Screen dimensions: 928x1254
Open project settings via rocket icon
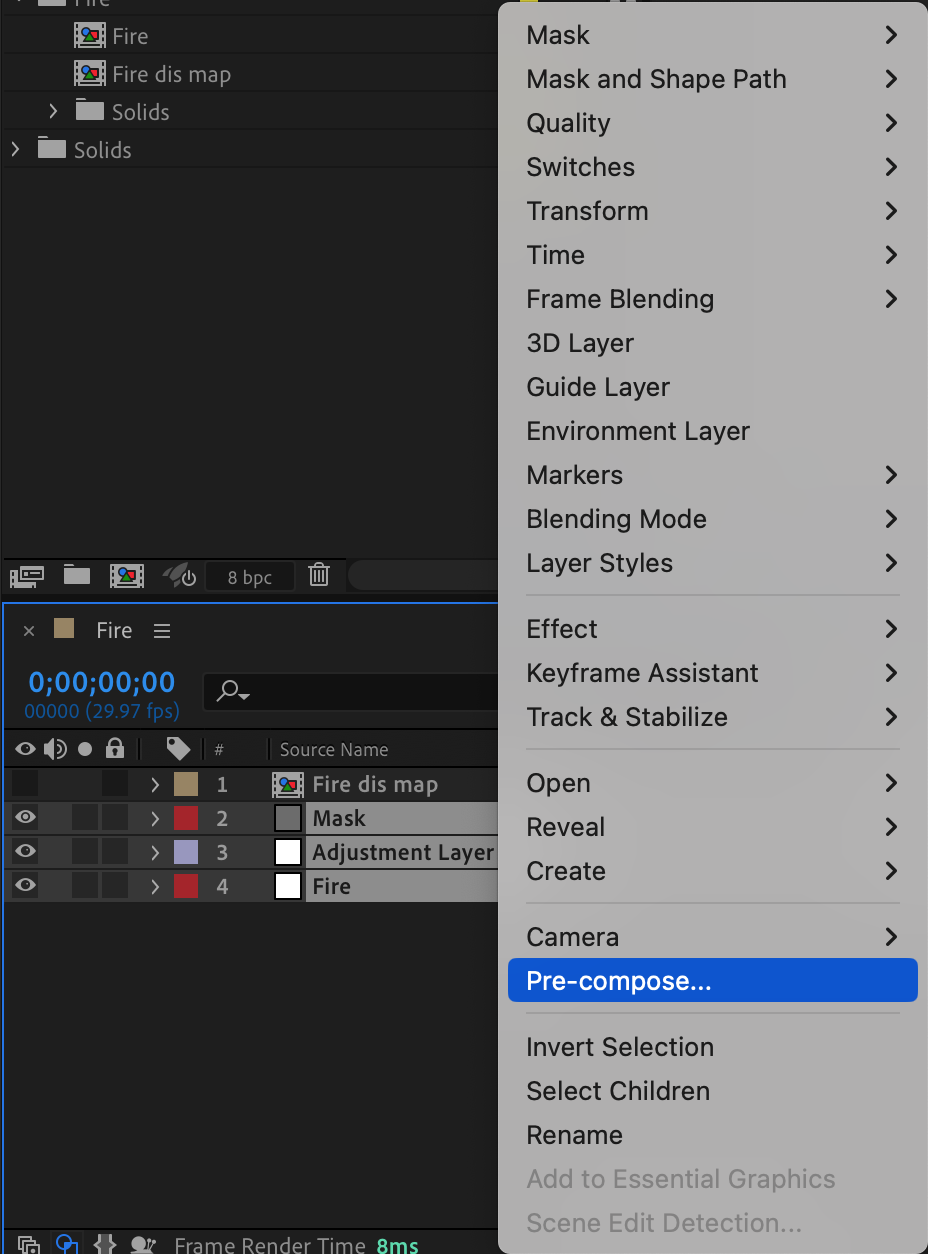point(179,576)
